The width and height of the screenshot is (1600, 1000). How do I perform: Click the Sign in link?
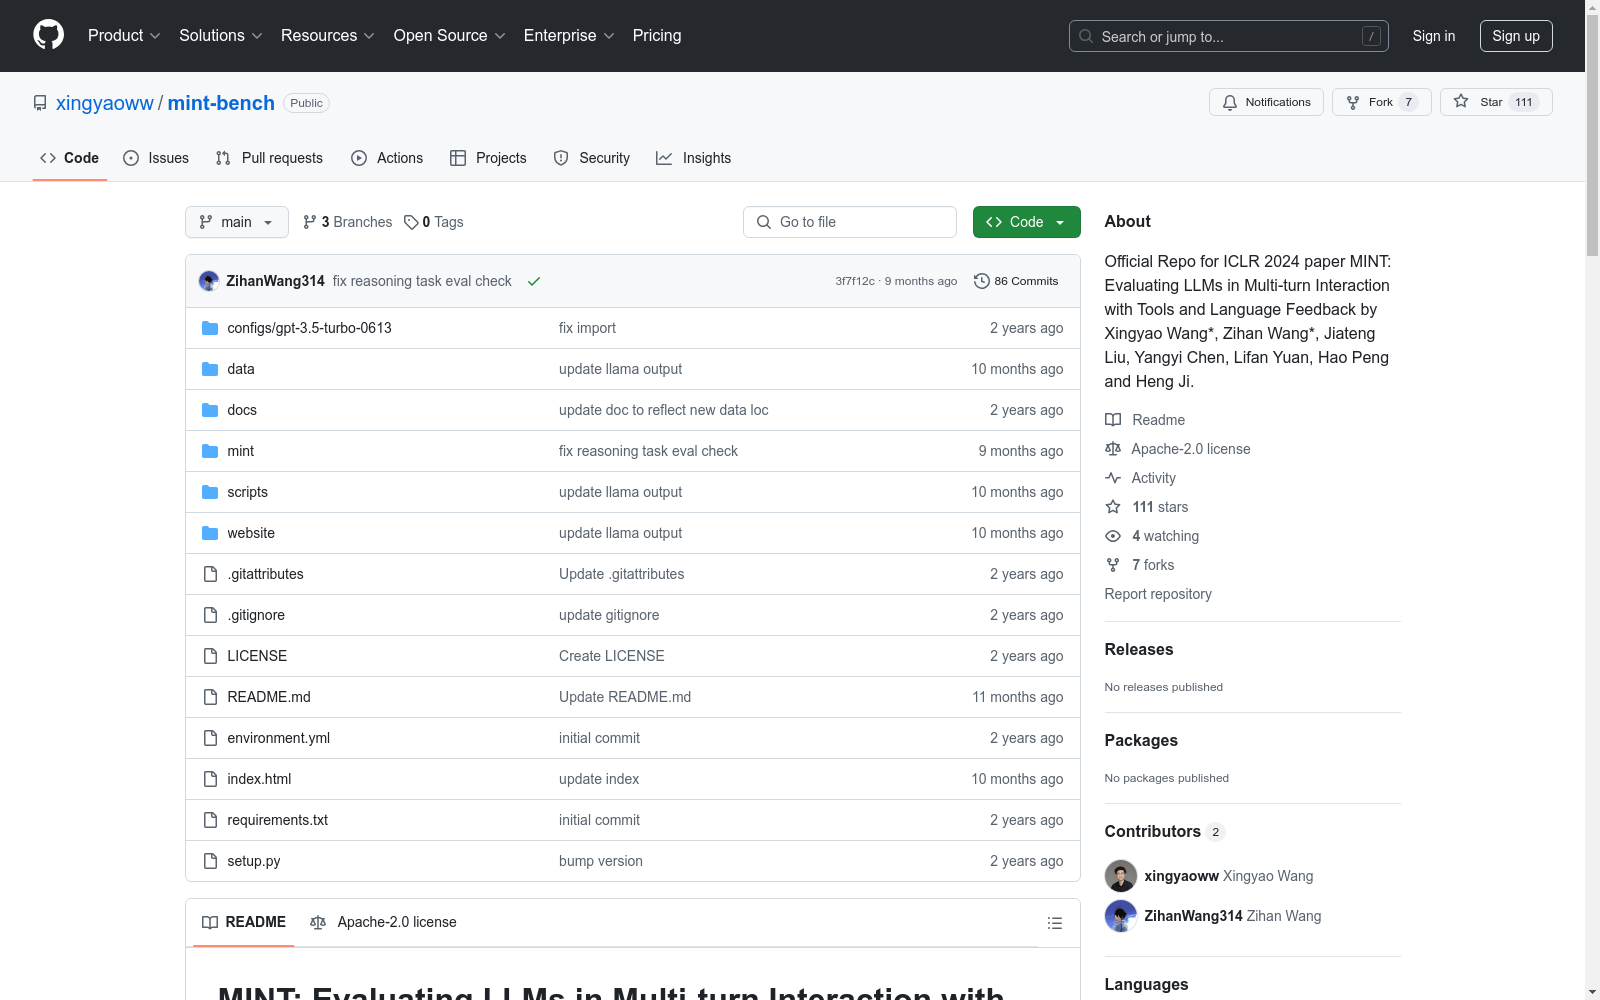[x=1433, y=36]
